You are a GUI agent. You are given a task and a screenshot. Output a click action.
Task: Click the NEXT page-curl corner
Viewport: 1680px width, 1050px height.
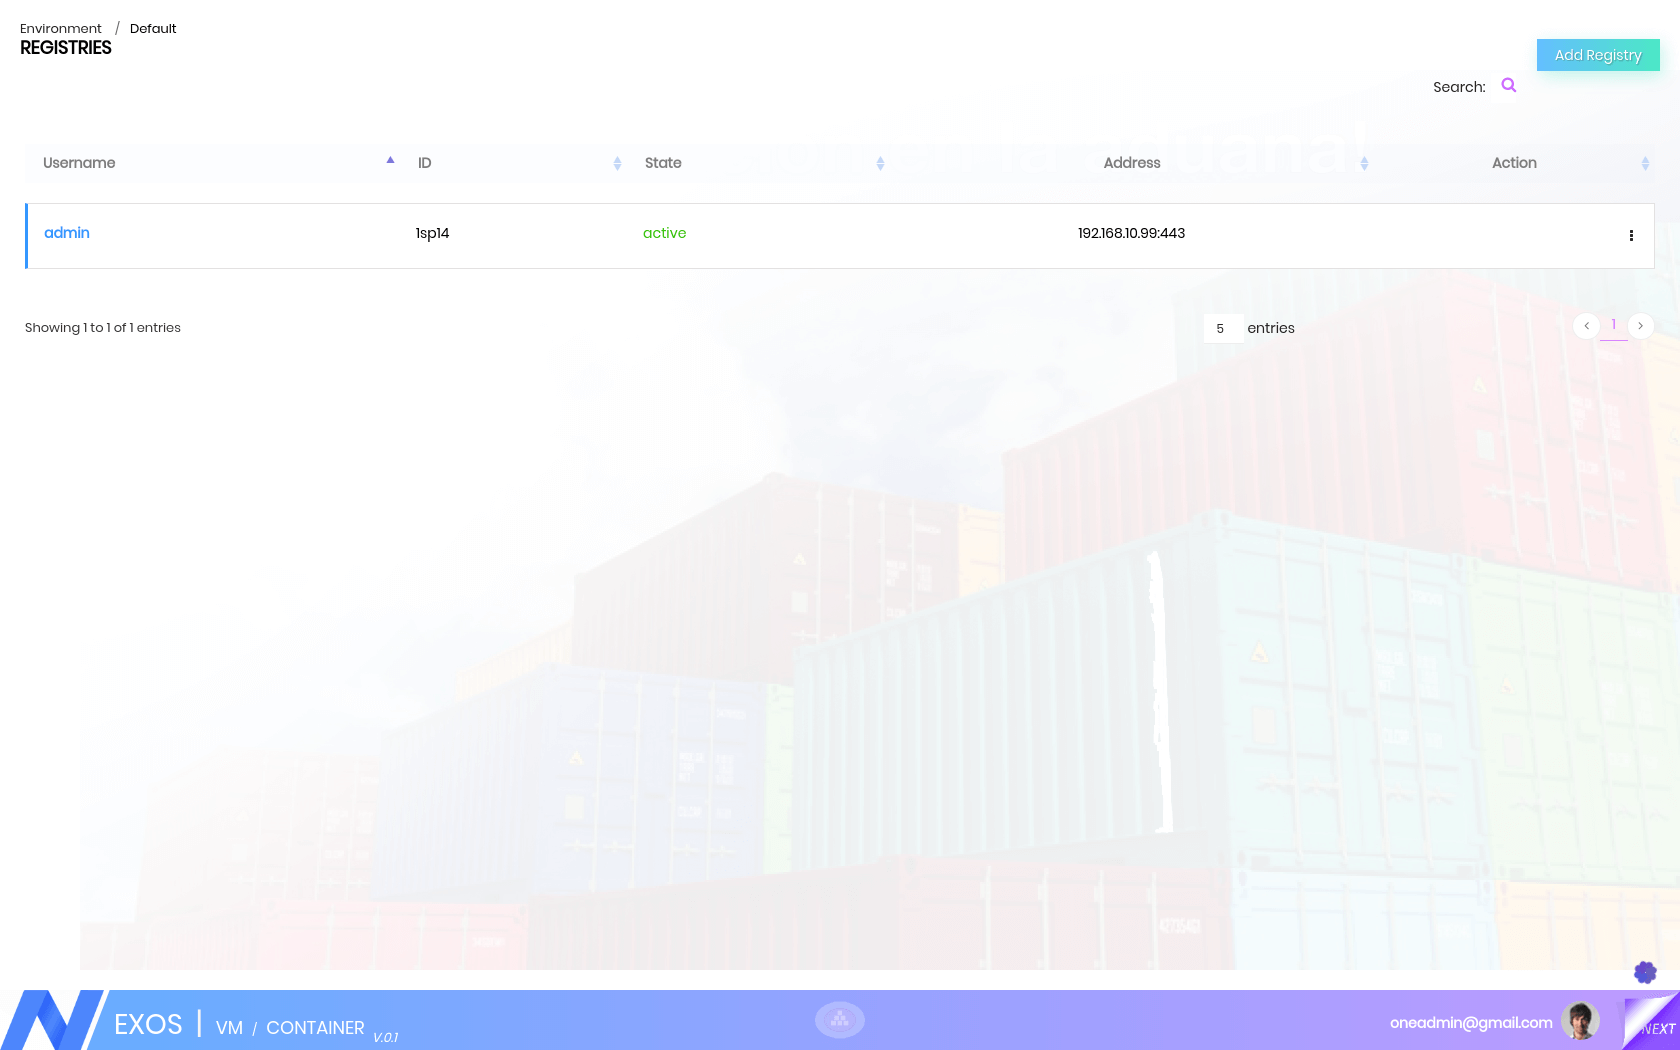[1654, 1024]
